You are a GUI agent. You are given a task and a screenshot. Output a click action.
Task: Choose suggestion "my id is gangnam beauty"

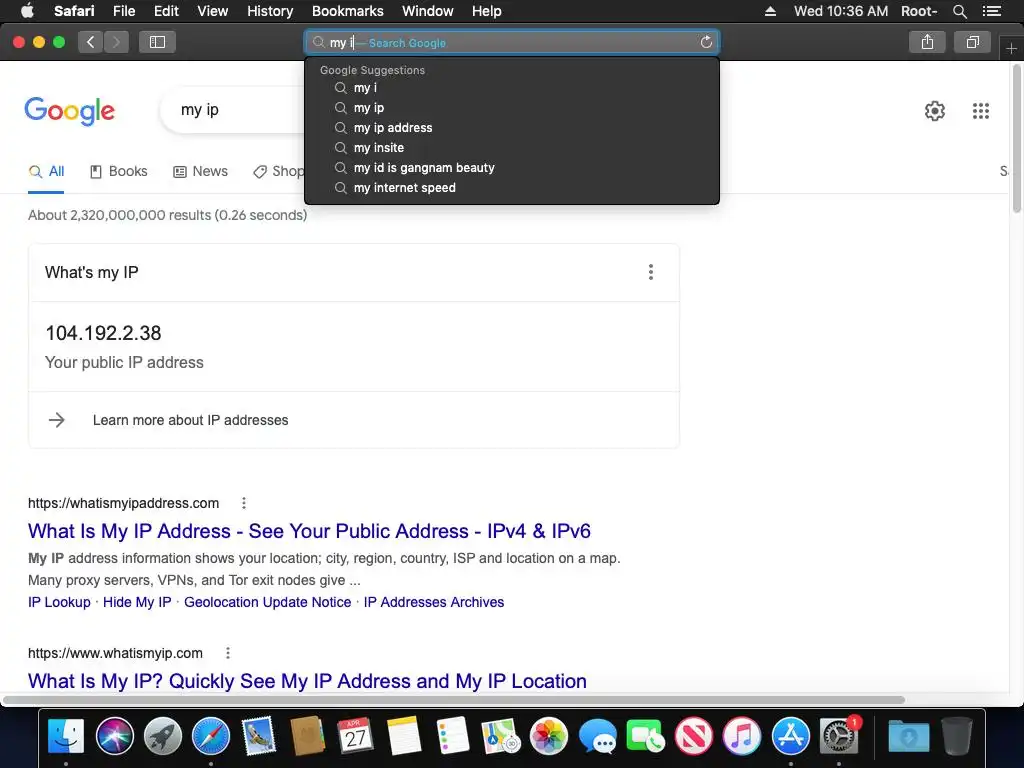[x=512, y=168]
